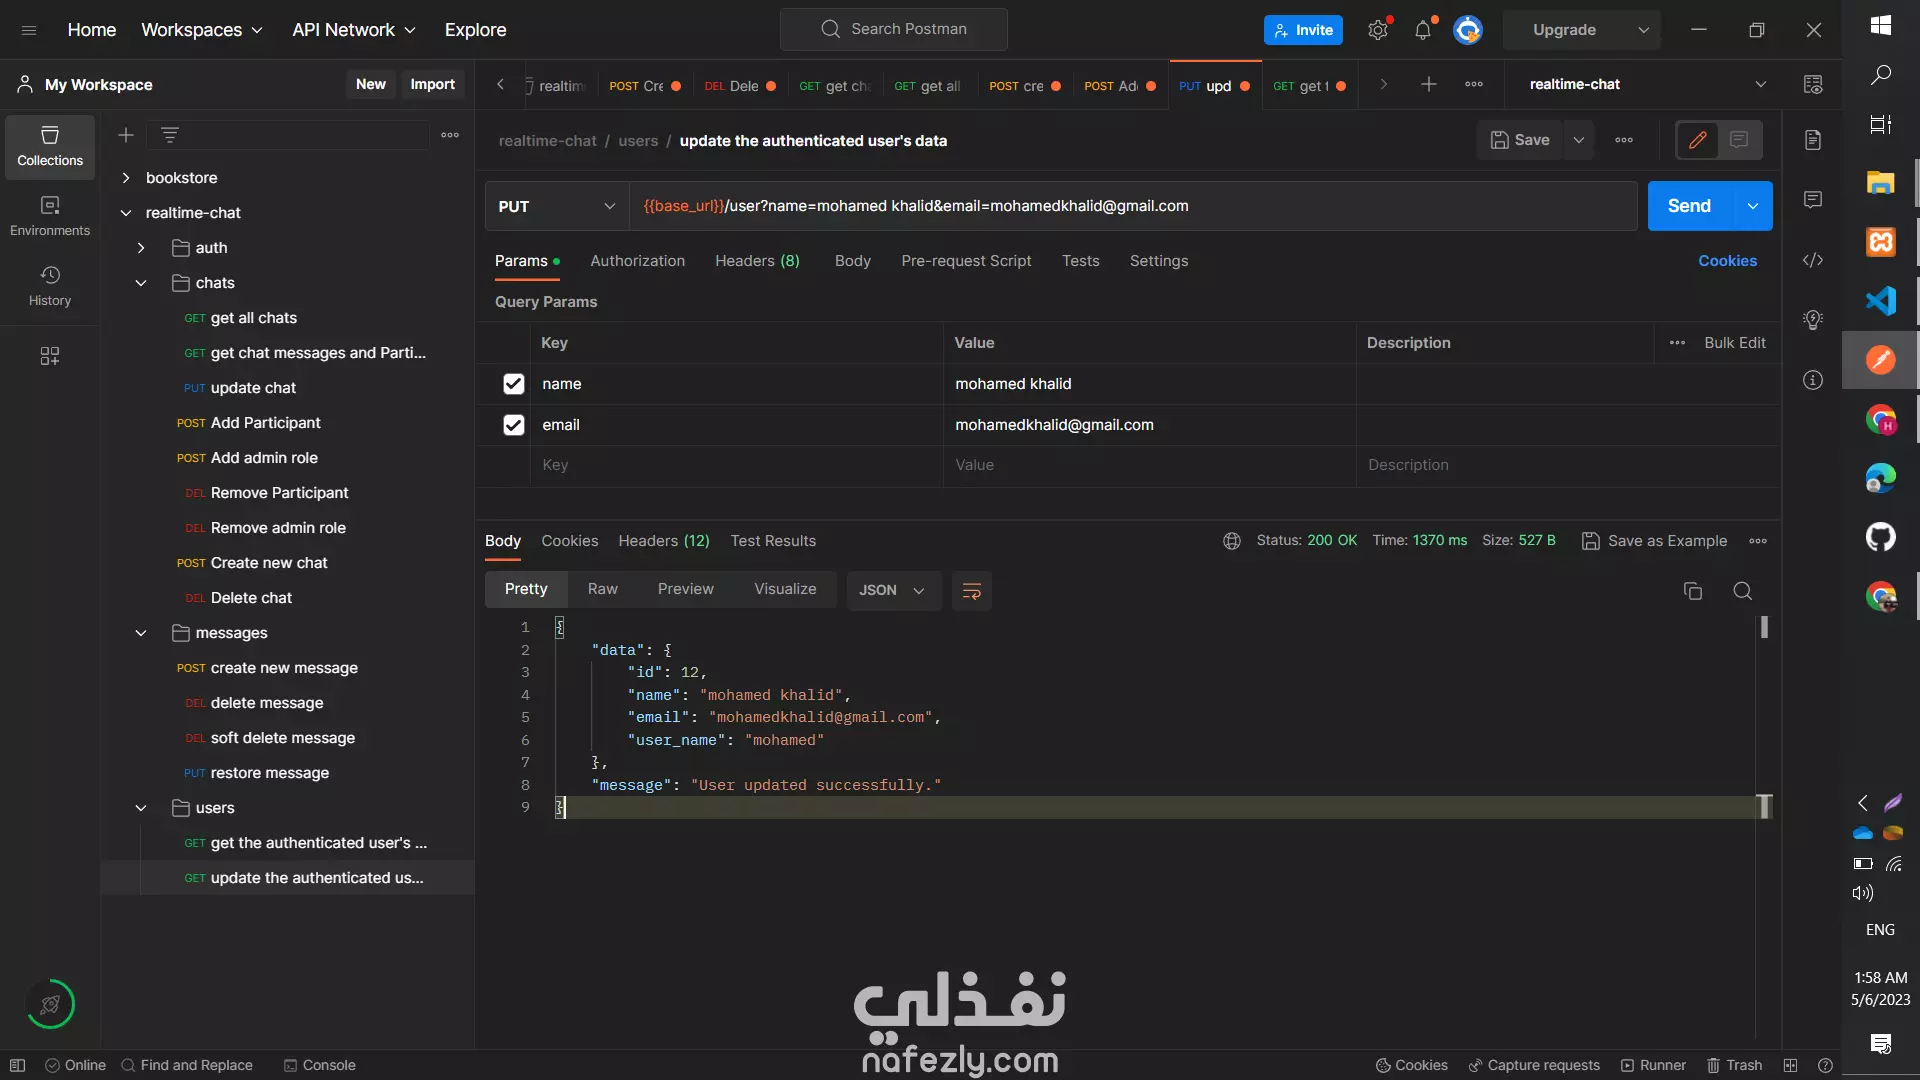Image resolution: width=1920 pixels, height=1080 pixels.
Task: Click the filter collections icon
Action: pos(170,135)
